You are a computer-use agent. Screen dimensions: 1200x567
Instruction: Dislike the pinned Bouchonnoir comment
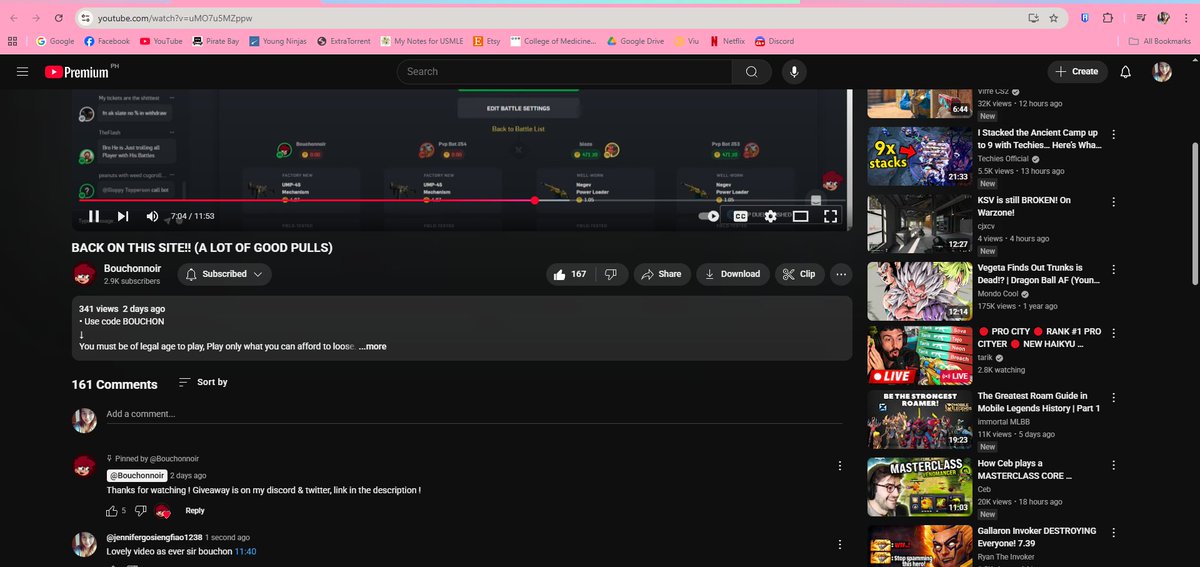pos(141,511)
